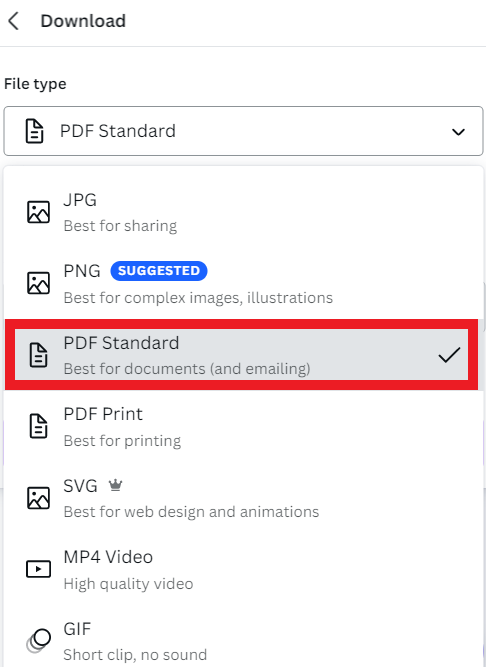Image resolution: width=486 pixels, height=667 pixels.
Task: Collapse the File type dropdown chevron
Action: pos(458,132)
